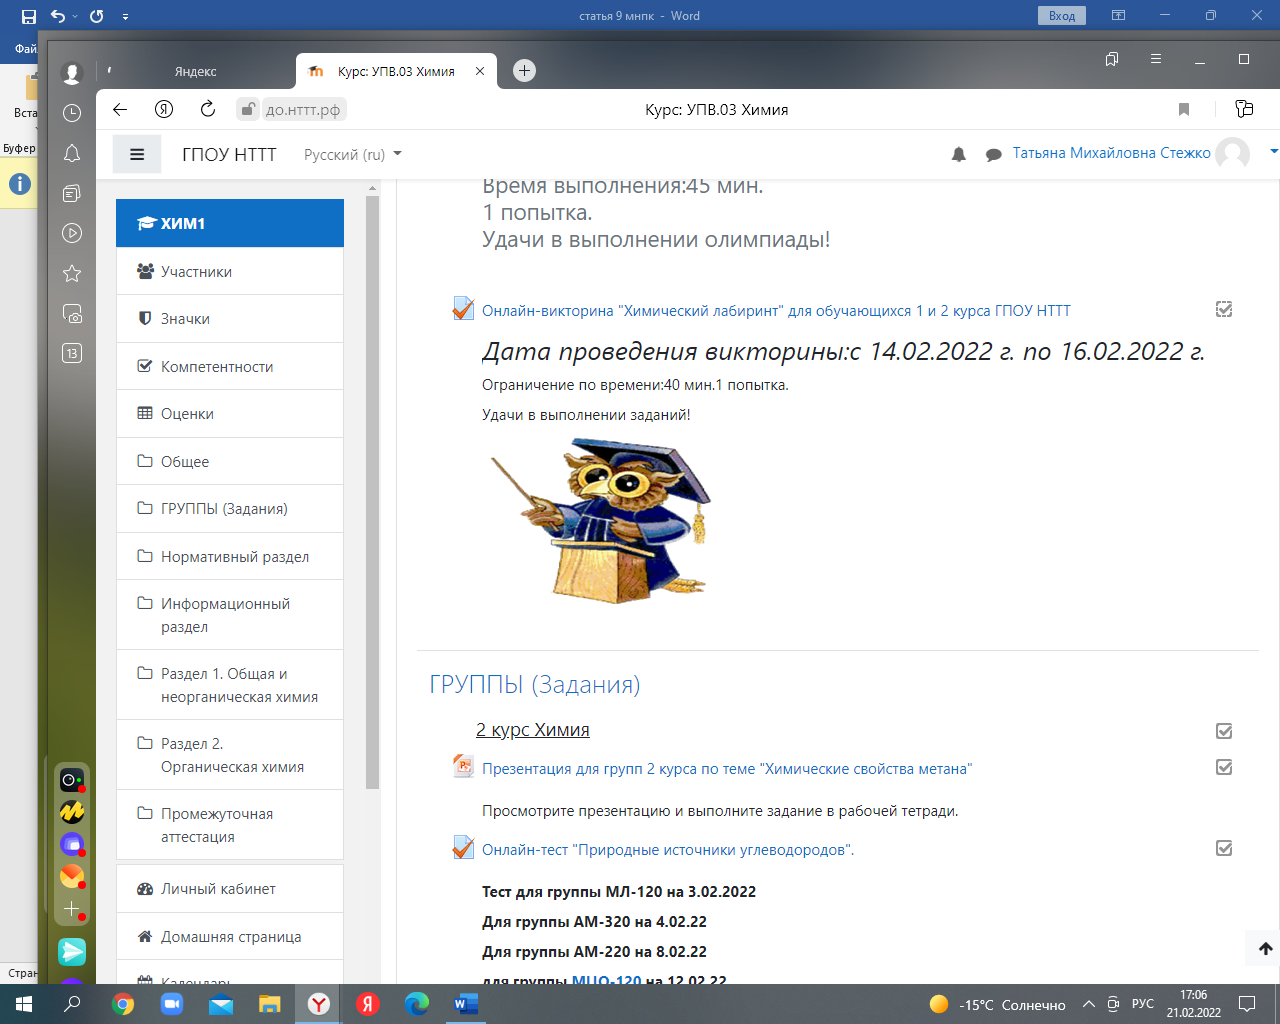Image resolution: width=1280 pixels, height=1024 pixels.
Task: Open Компетентности in course navigation
Action: (230, 366)
